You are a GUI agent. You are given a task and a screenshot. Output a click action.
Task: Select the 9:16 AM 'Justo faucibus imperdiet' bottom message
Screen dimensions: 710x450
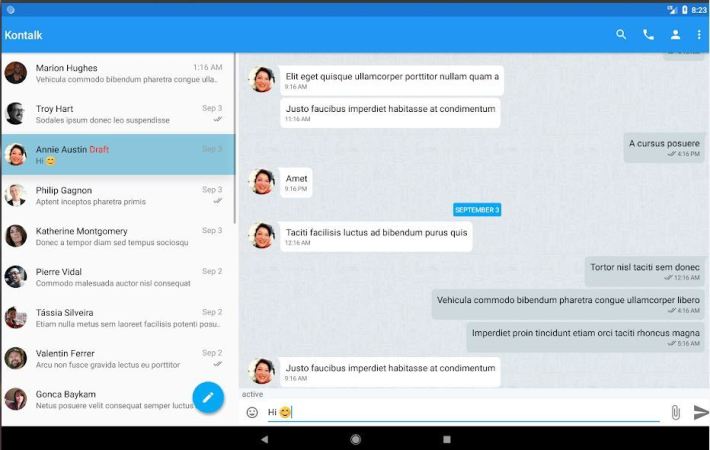coord(390,372)
